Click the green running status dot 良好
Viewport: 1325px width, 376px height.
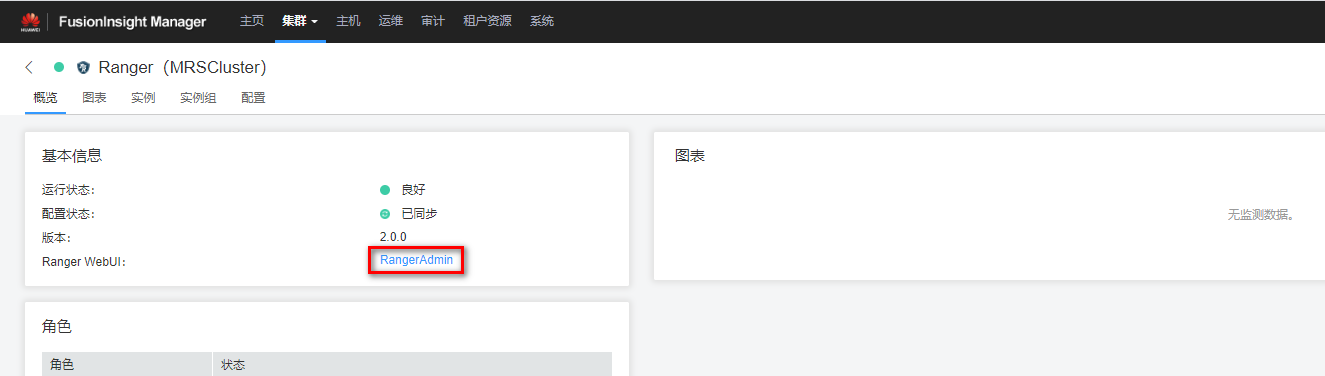[385, 190]
